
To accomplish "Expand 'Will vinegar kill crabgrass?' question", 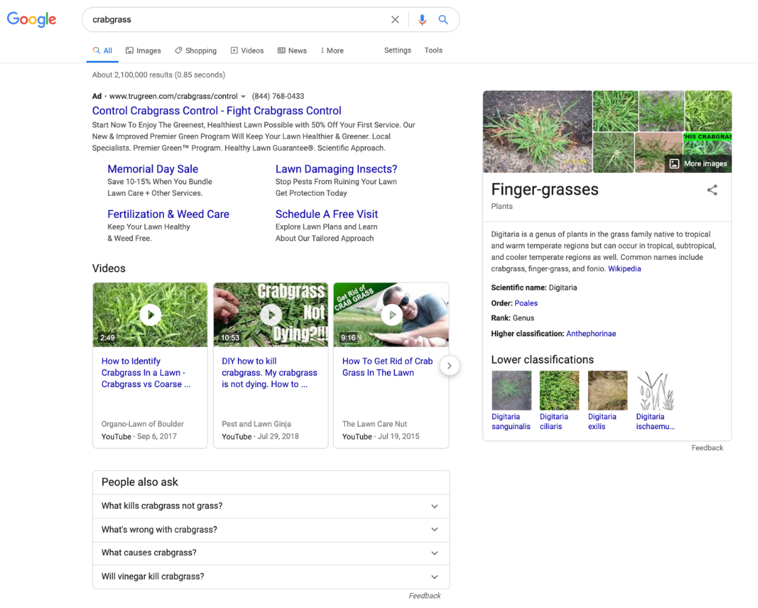I will pyautogui.click(x=271, y=577).
